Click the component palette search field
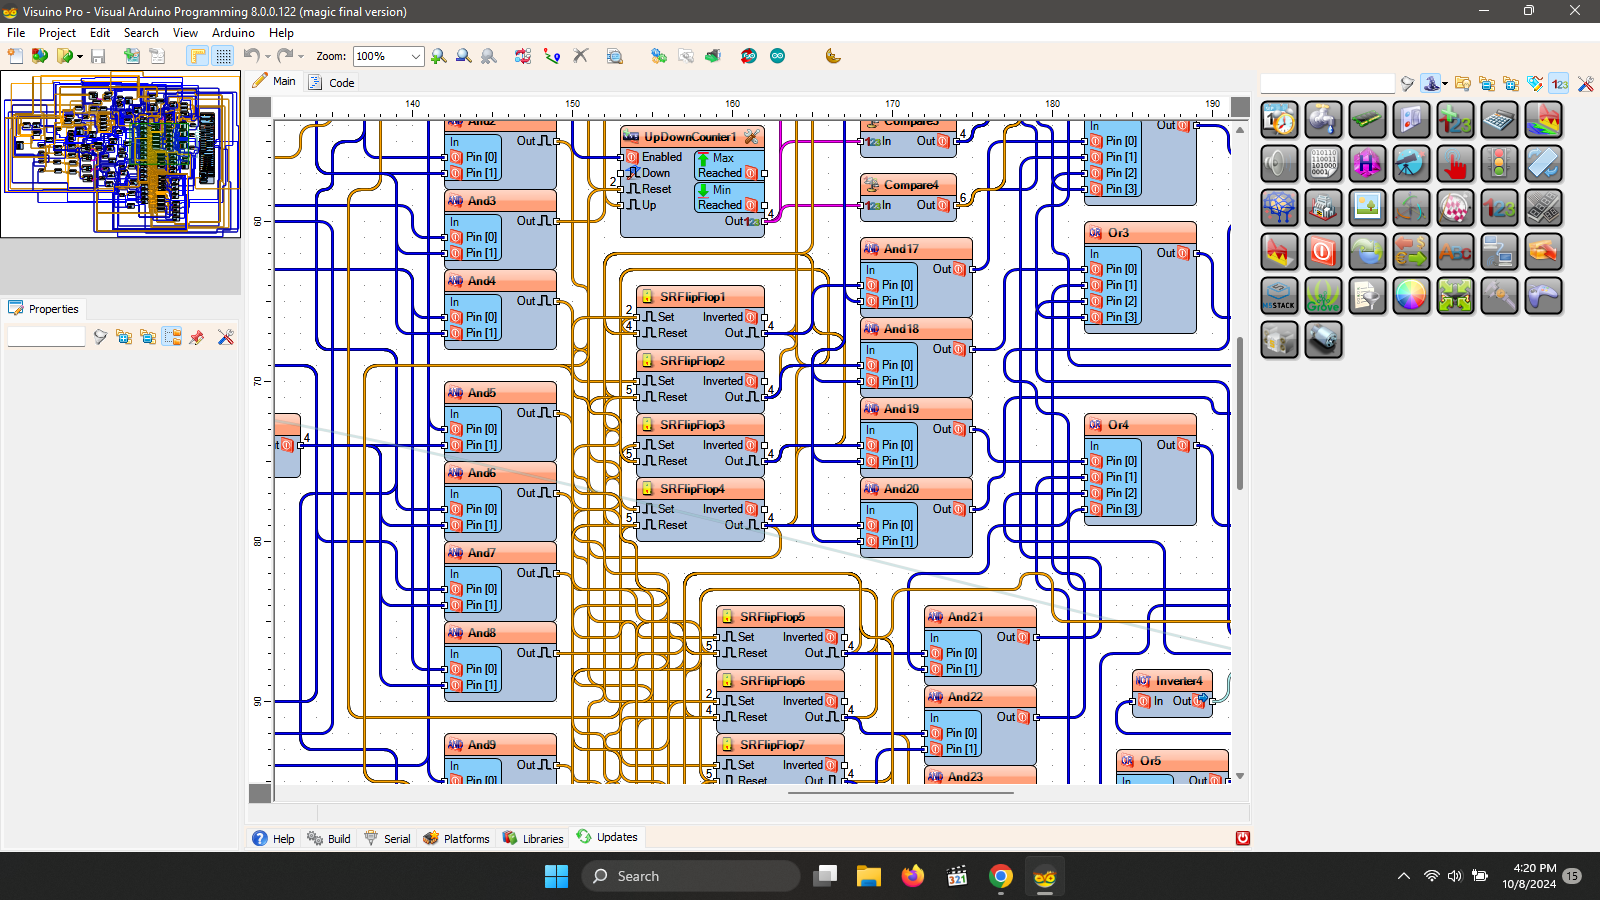 1326,84
